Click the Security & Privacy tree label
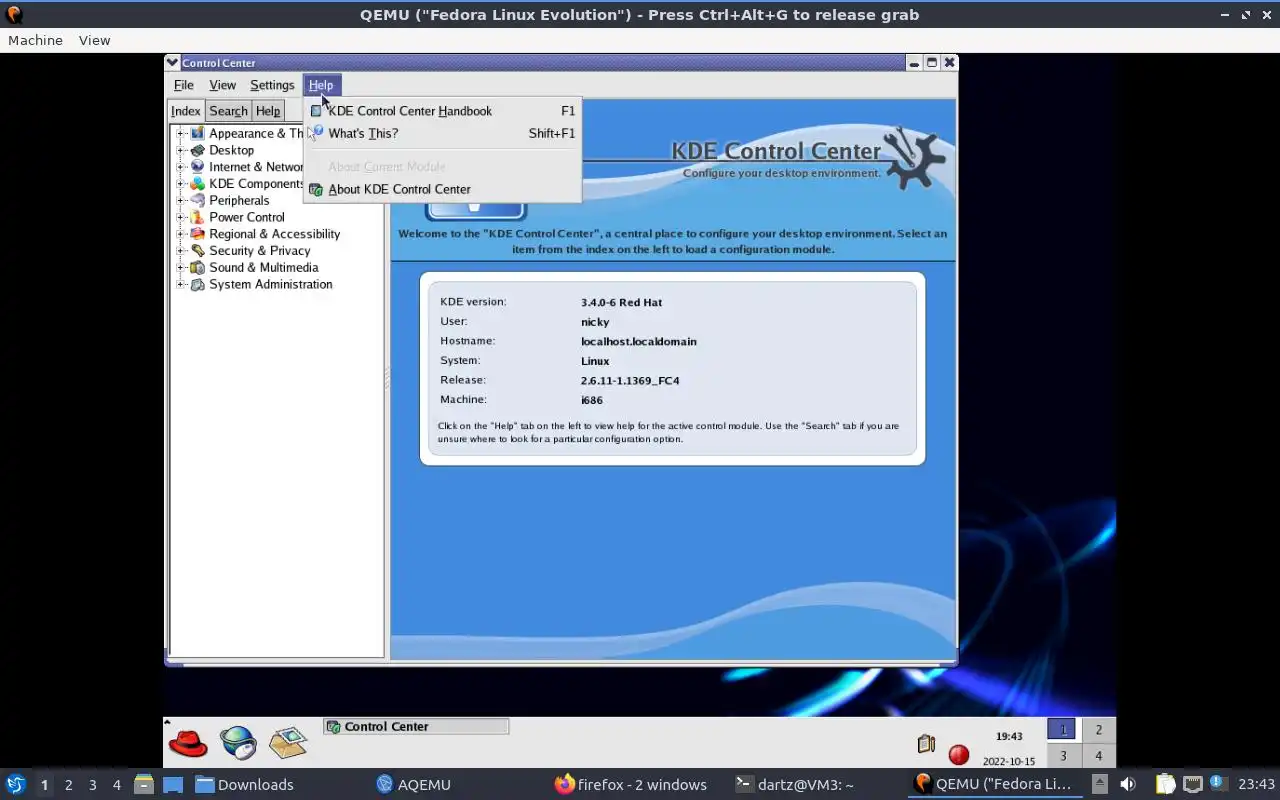Viewport: 1280px width, 800px height. [260, 251]
